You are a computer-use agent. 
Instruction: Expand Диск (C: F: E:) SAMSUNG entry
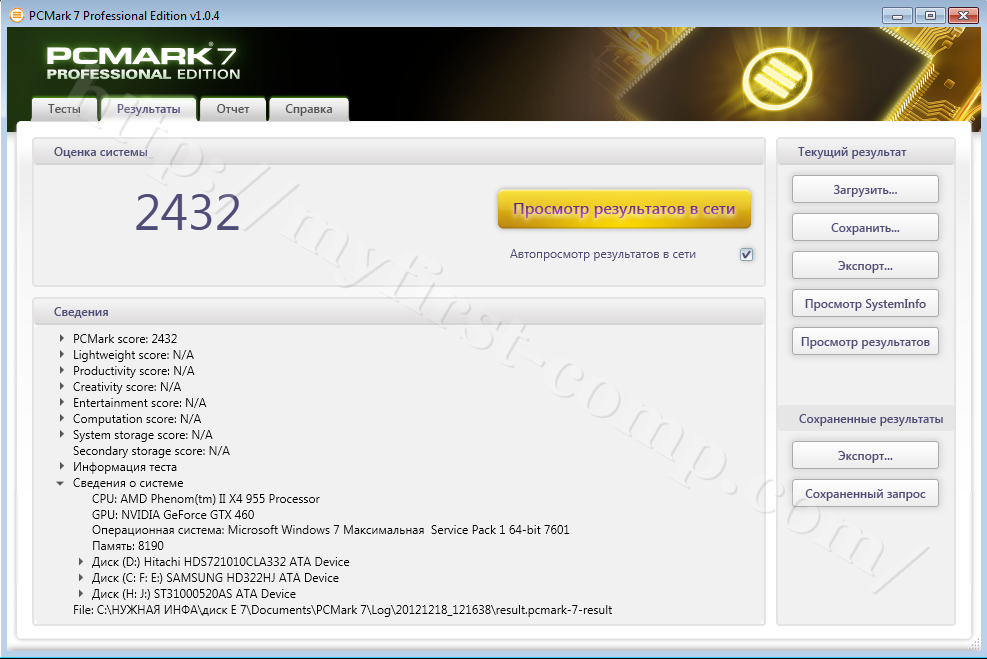pos(81,577)
